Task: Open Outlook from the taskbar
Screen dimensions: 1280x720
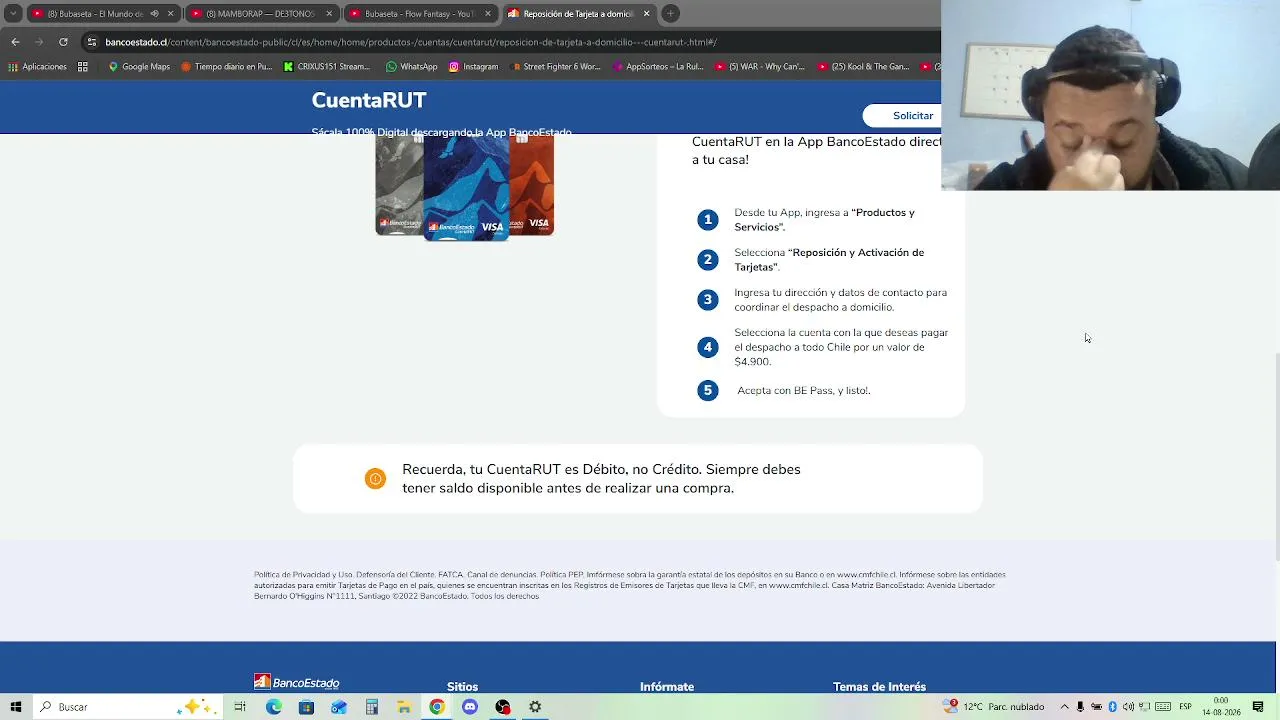Action: point(339,707)
